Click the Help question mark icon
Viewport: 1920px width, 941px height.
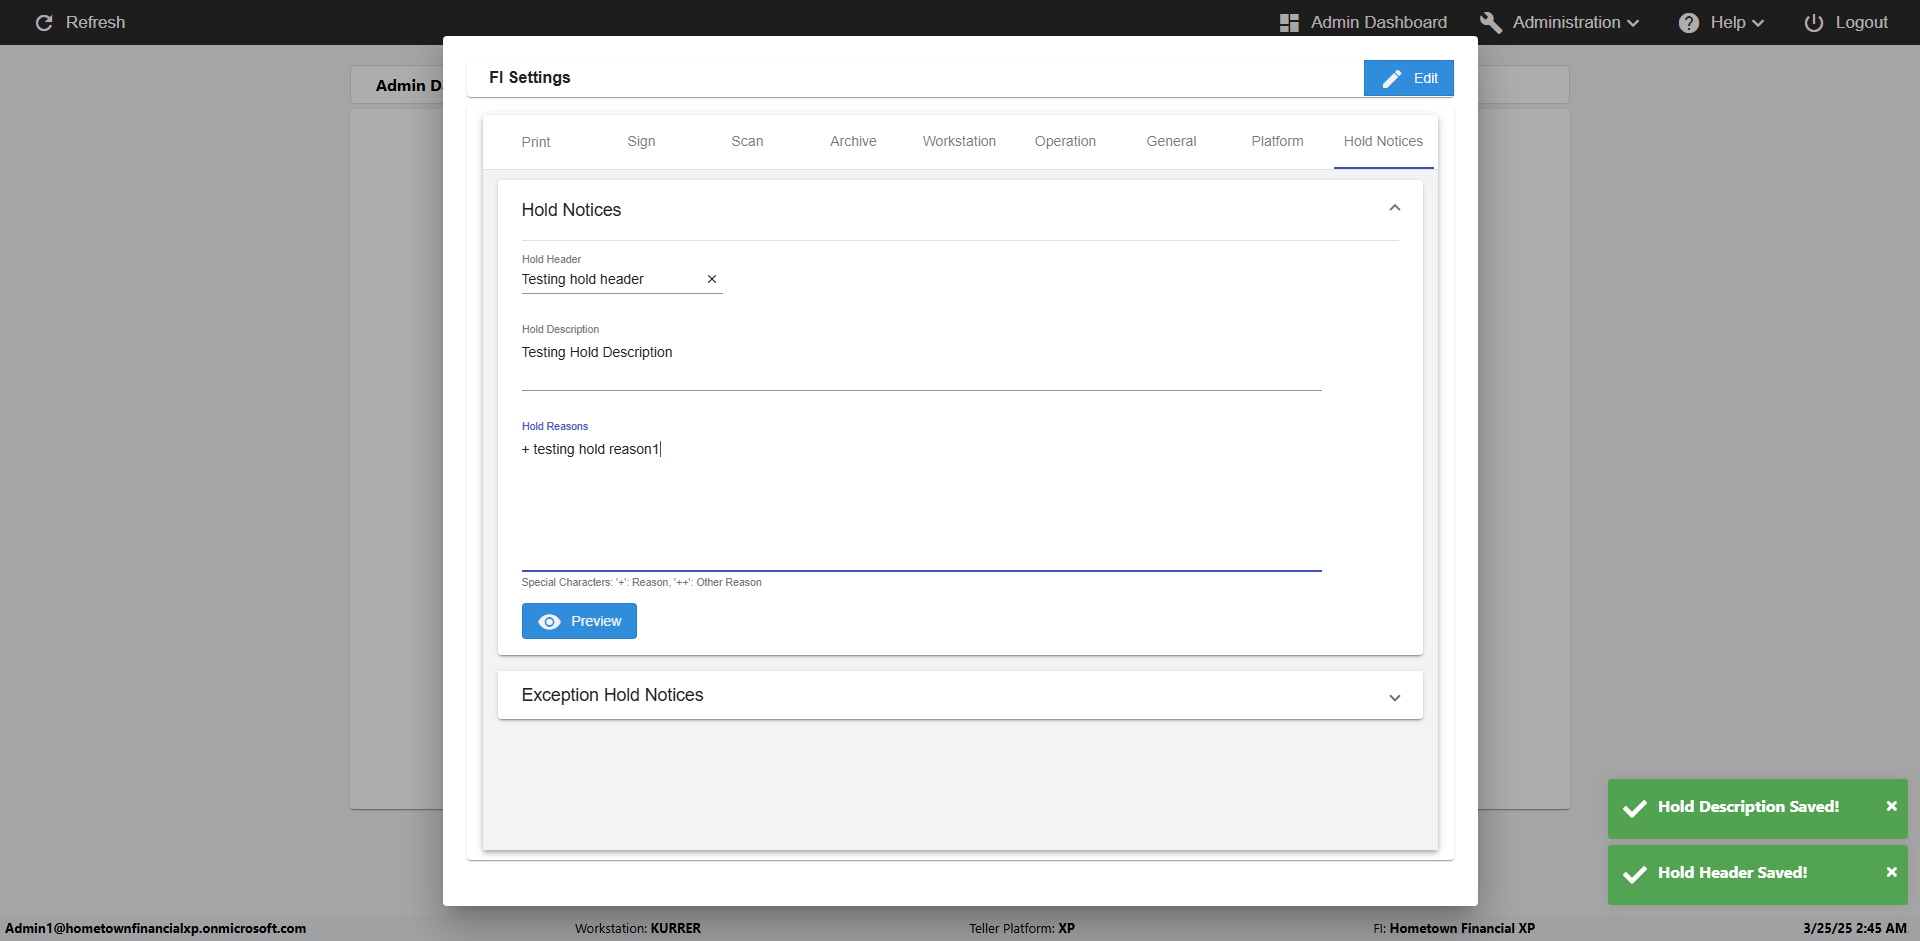coord(1689,22)
